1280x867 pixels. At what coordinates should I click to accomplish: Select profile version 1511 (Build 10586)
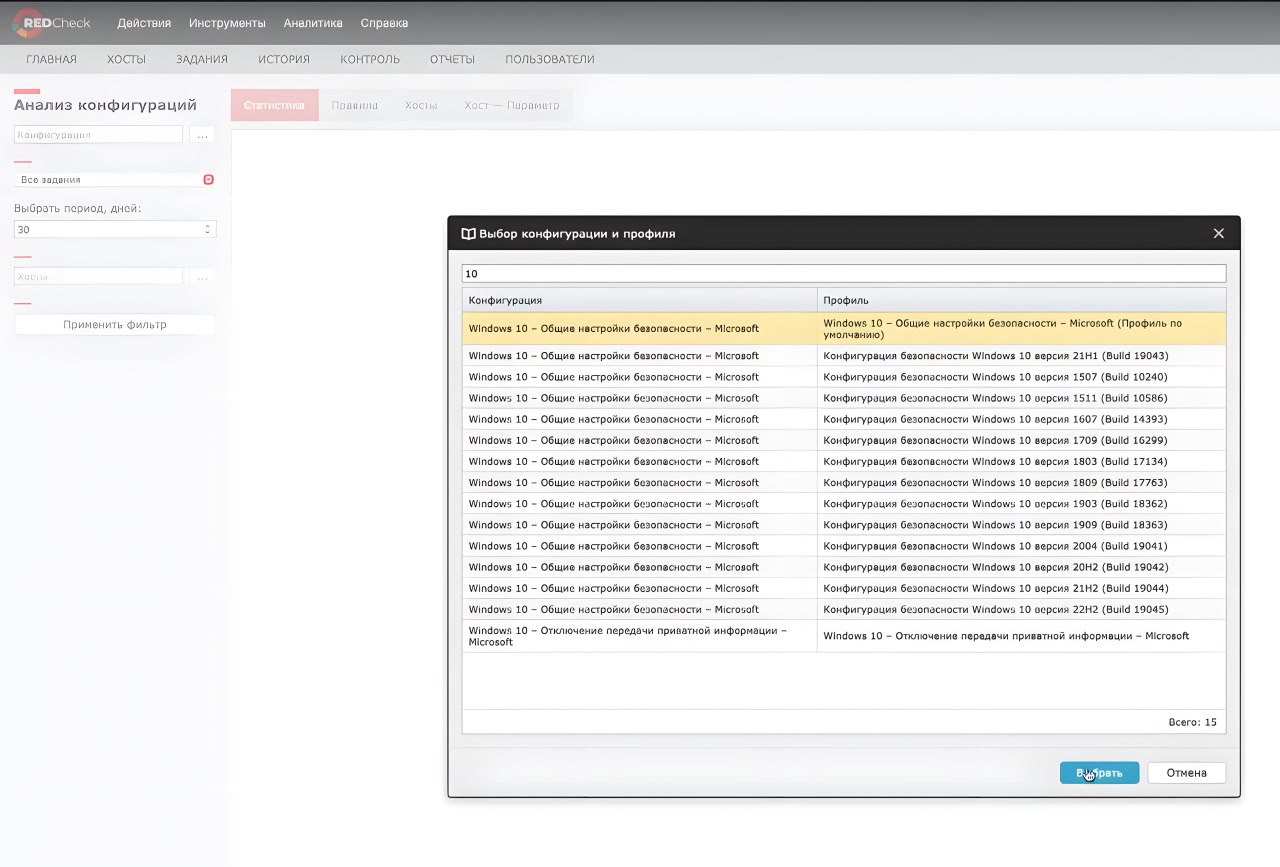click(844, 398)
